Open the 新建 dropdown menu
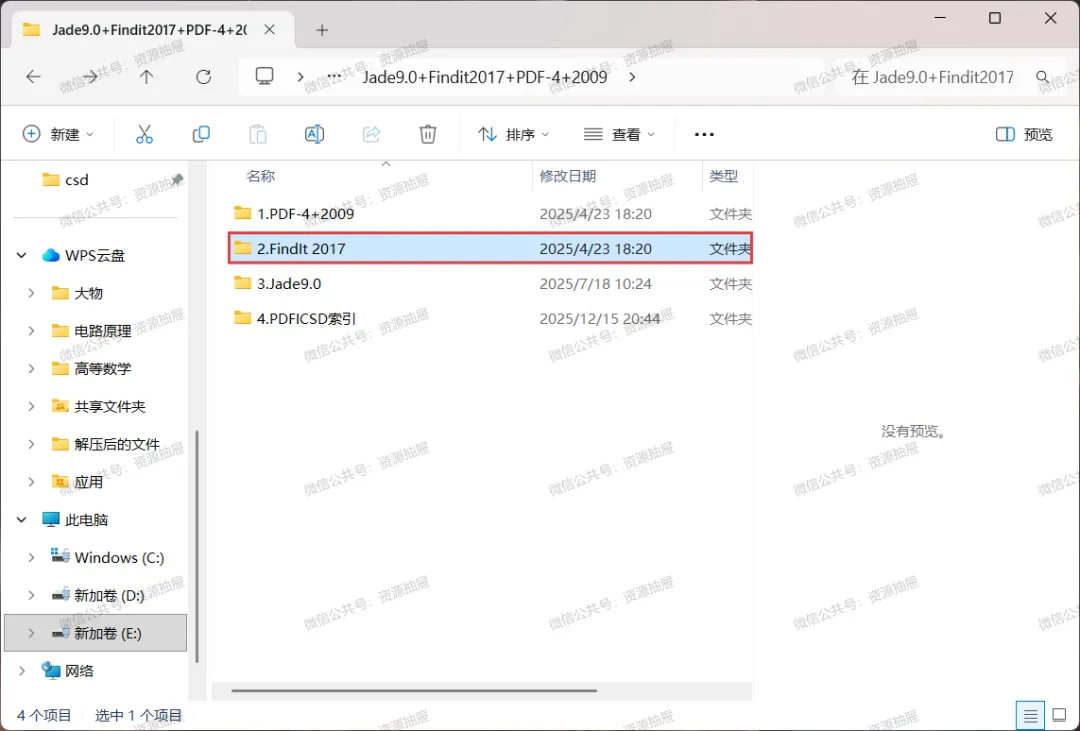Viewport: 1080px width, 731px height. tap(58, 134)
